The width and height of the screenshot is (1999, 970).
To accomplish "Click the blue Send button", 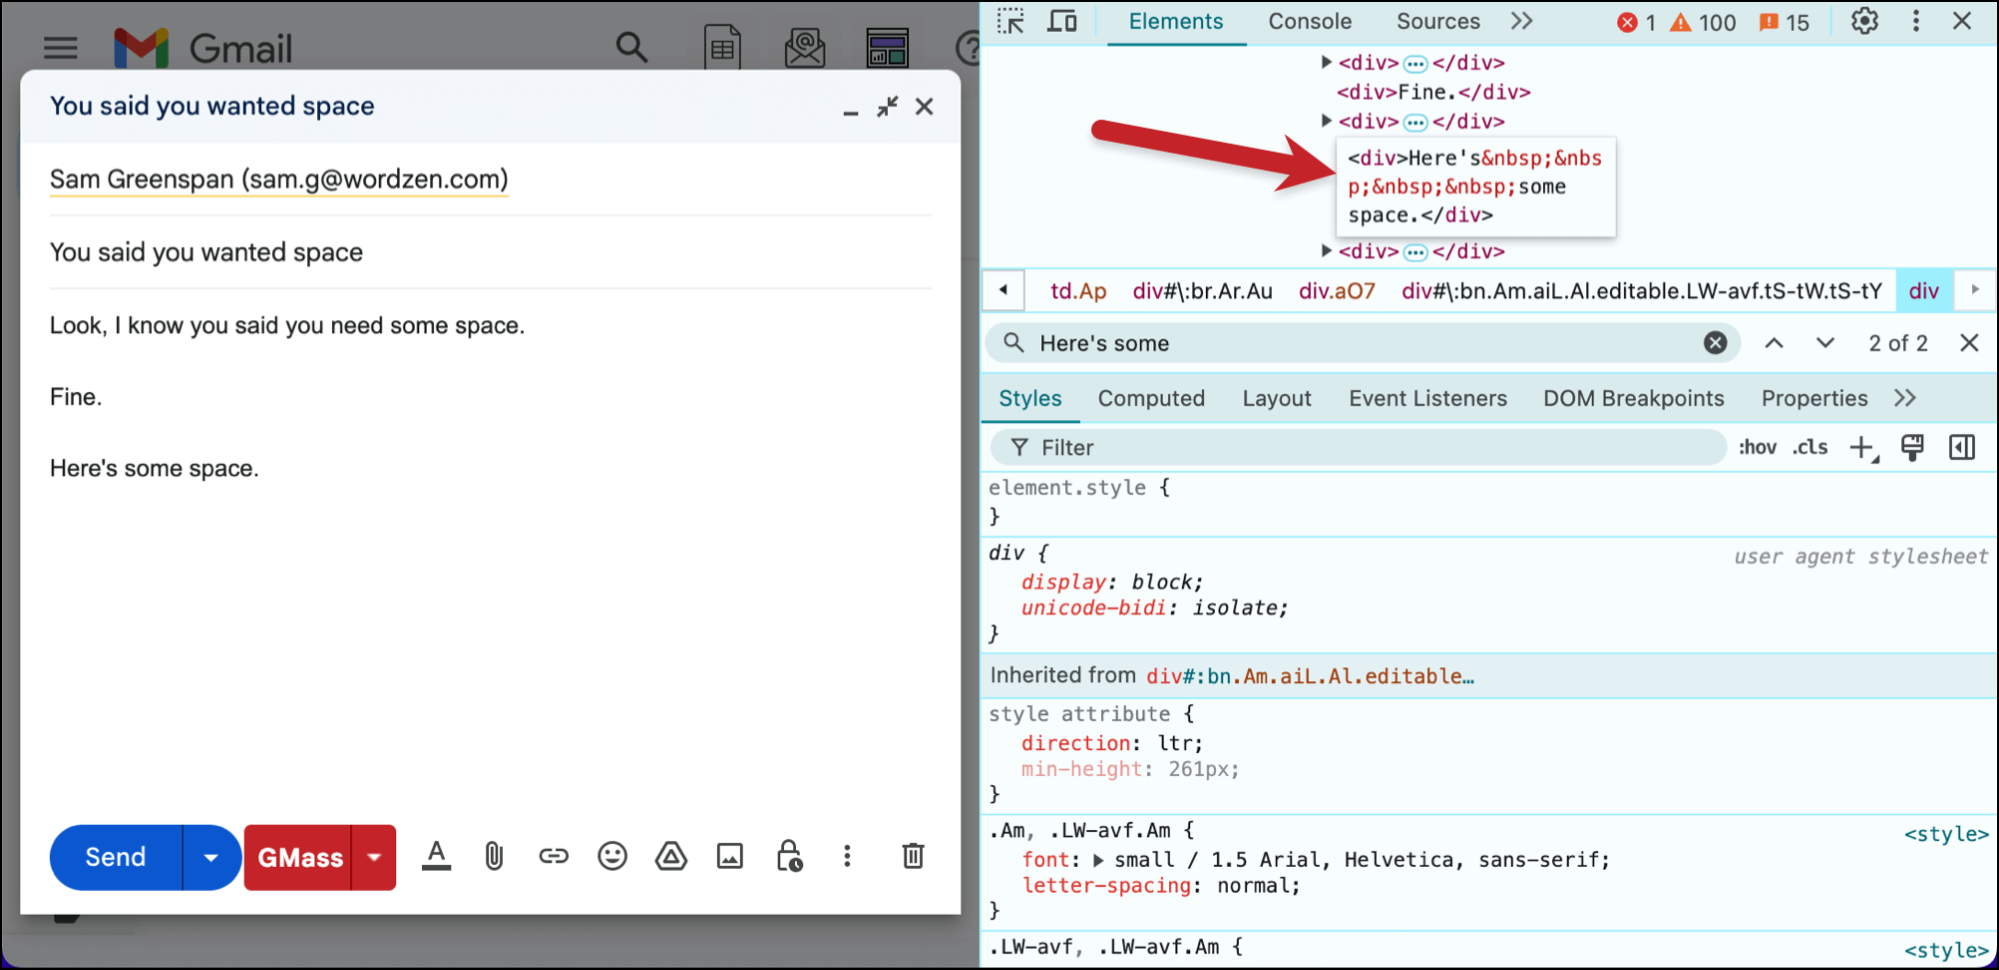I will (x=116, y=857).
